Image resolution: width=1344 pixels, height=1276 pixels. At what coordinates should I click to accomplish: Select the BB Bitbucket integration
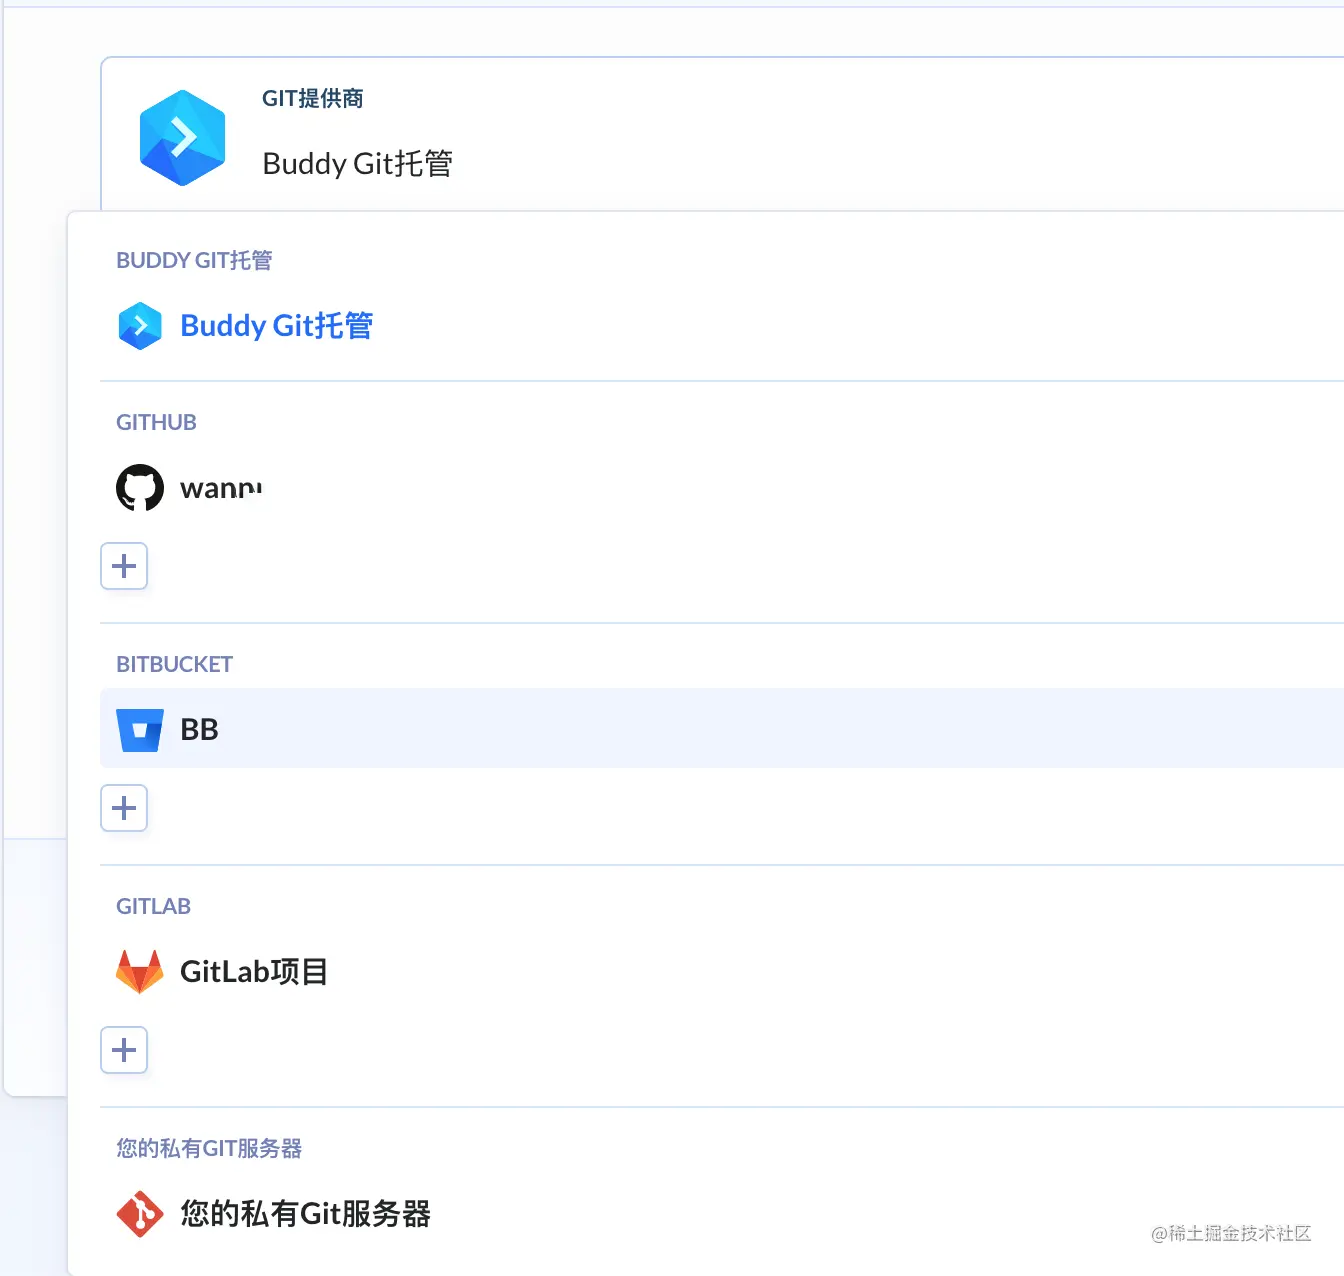(x=722, y=728)
